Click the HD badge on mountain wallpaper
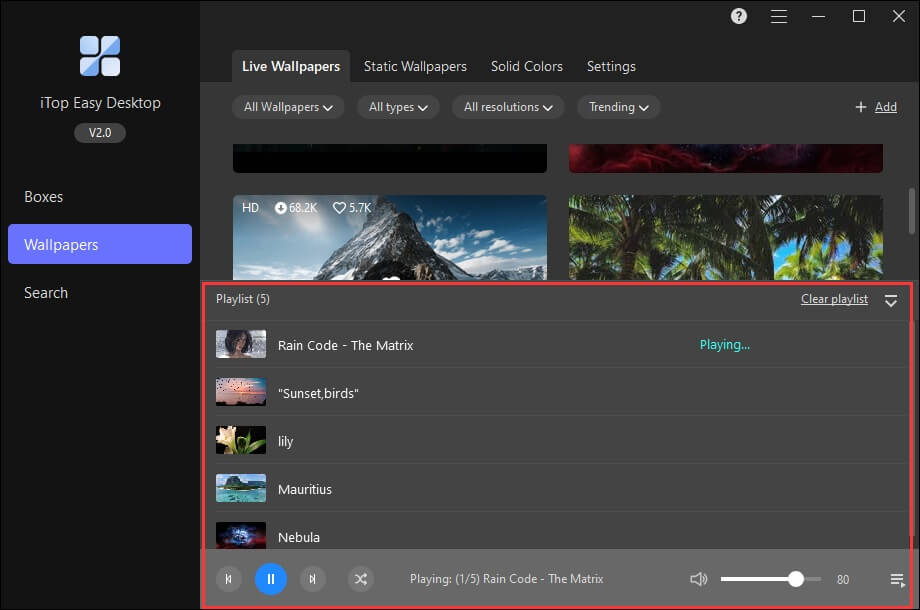Screen dimensions: 920x610 pyautogui.click(x=251, y=208)
